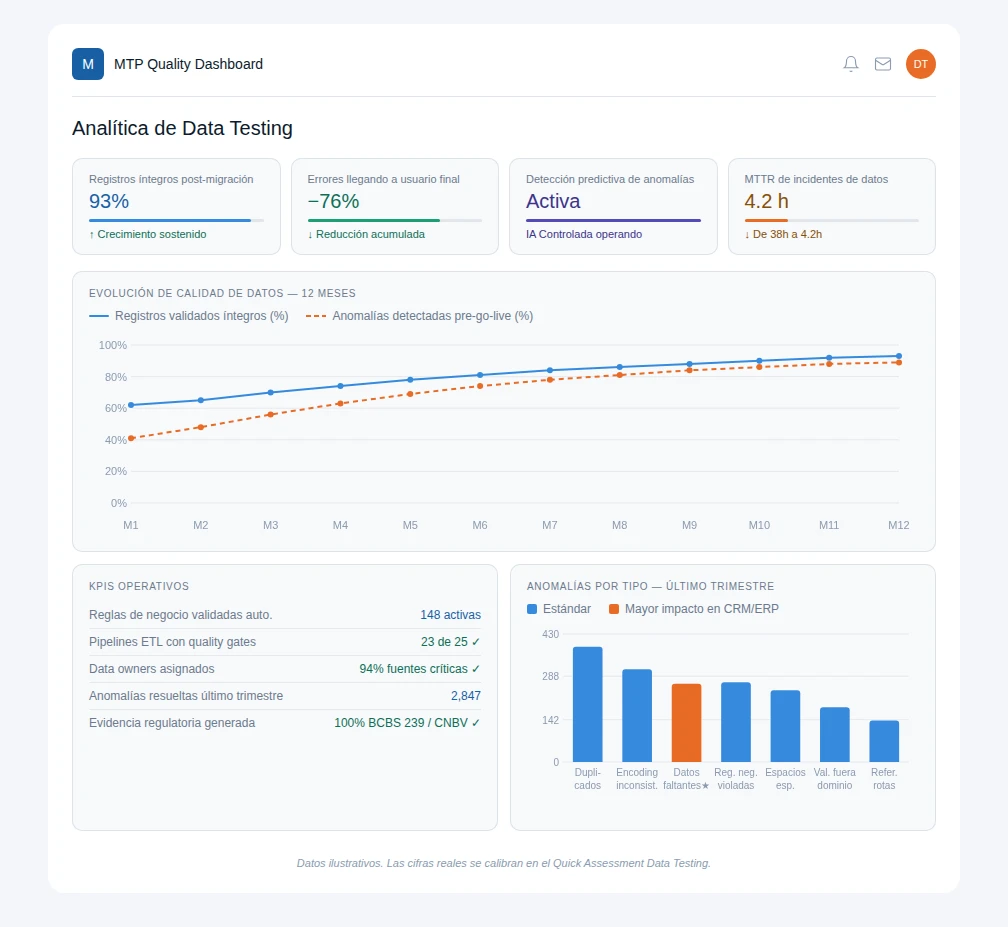This screenshot has height=927, width=1008.
Task: Click the M7 axis label
Action: coord(550,525)
